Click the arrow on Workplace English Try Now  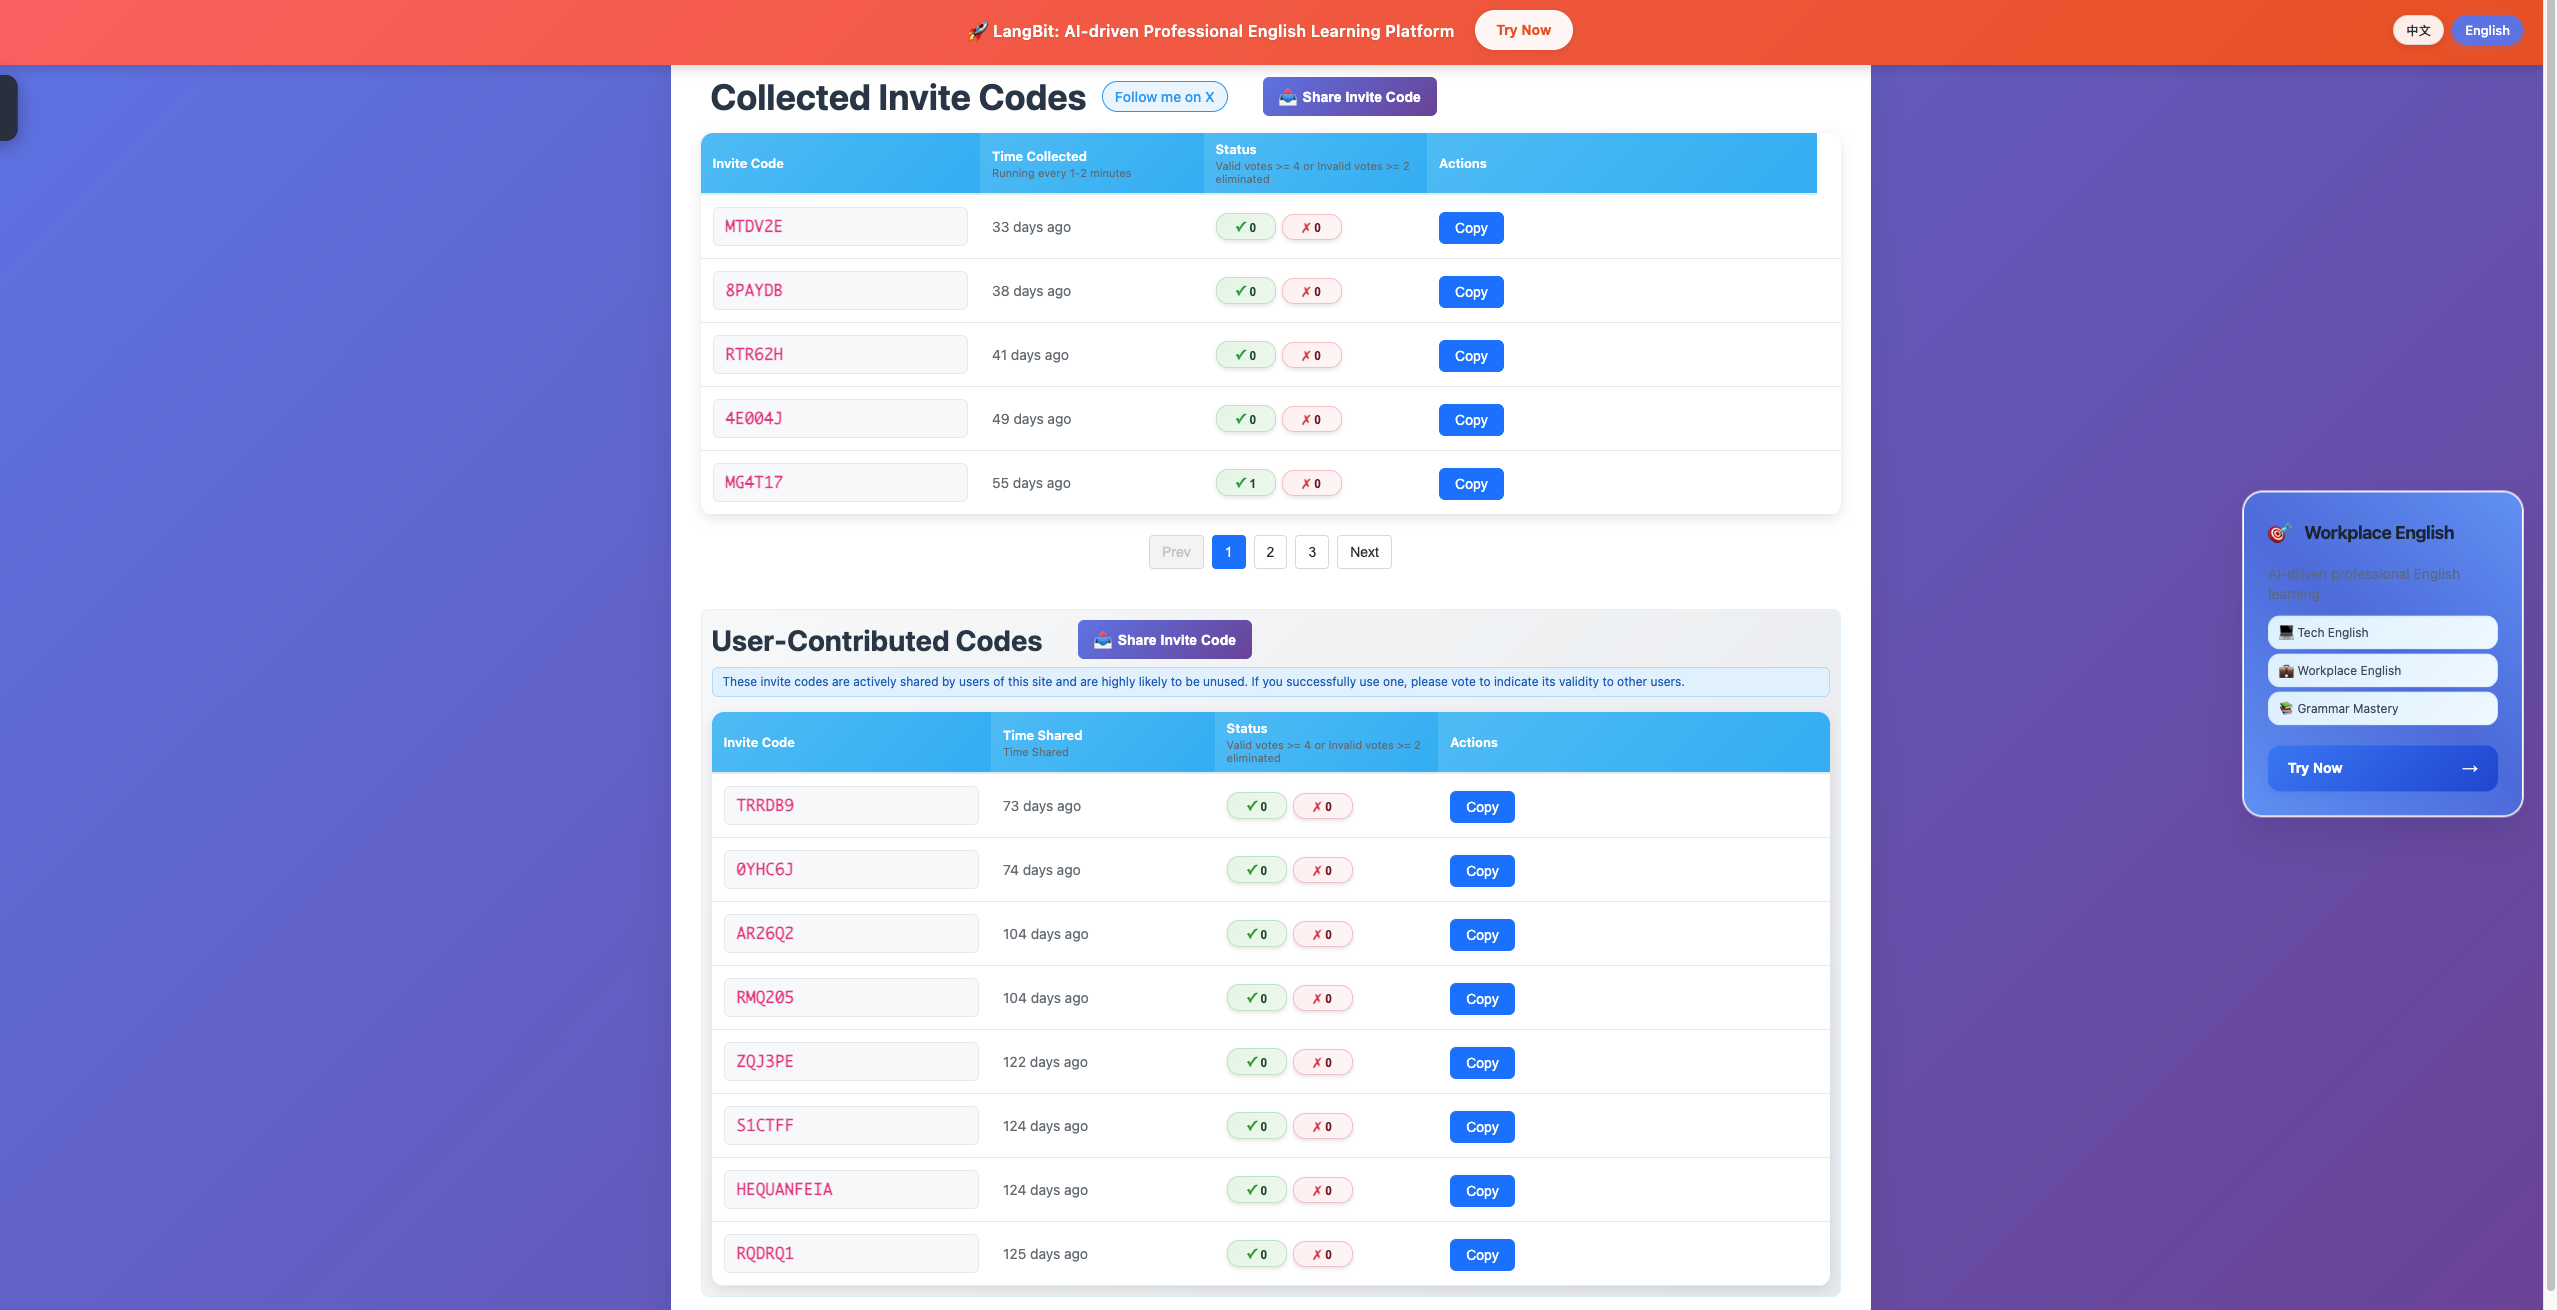coord(2469,768)
